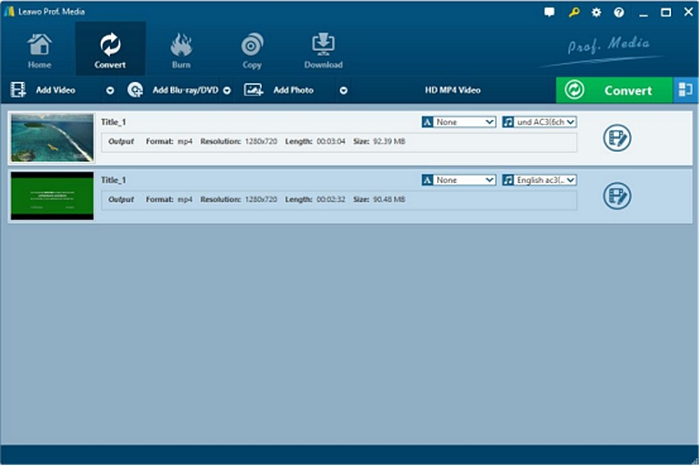The height and width of the screenshot is (466, 700).
Task: Click the Leawo Prof. Media app logo icon
Action: point(9,12)
